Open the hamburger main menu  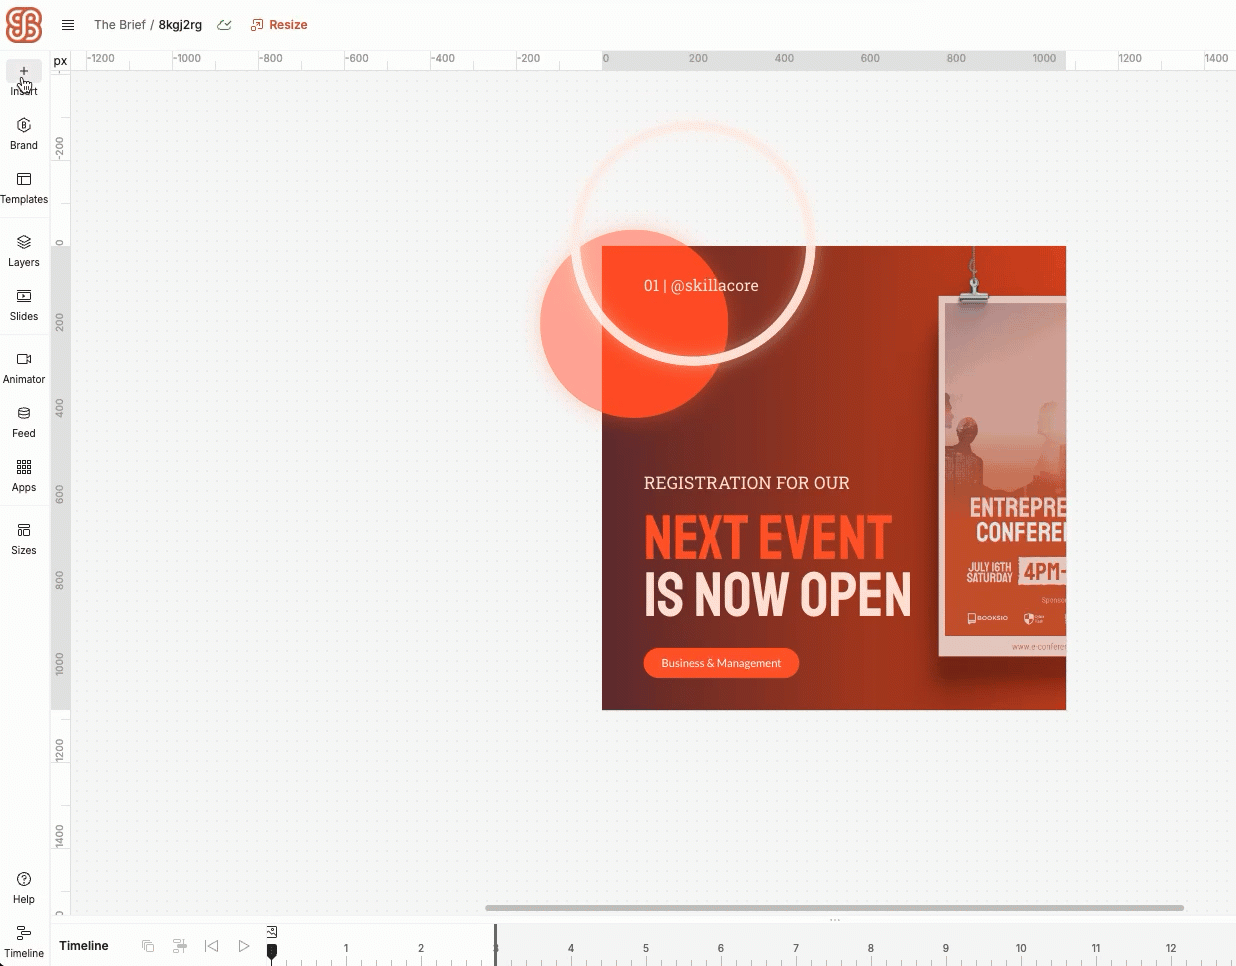point(68,25)
